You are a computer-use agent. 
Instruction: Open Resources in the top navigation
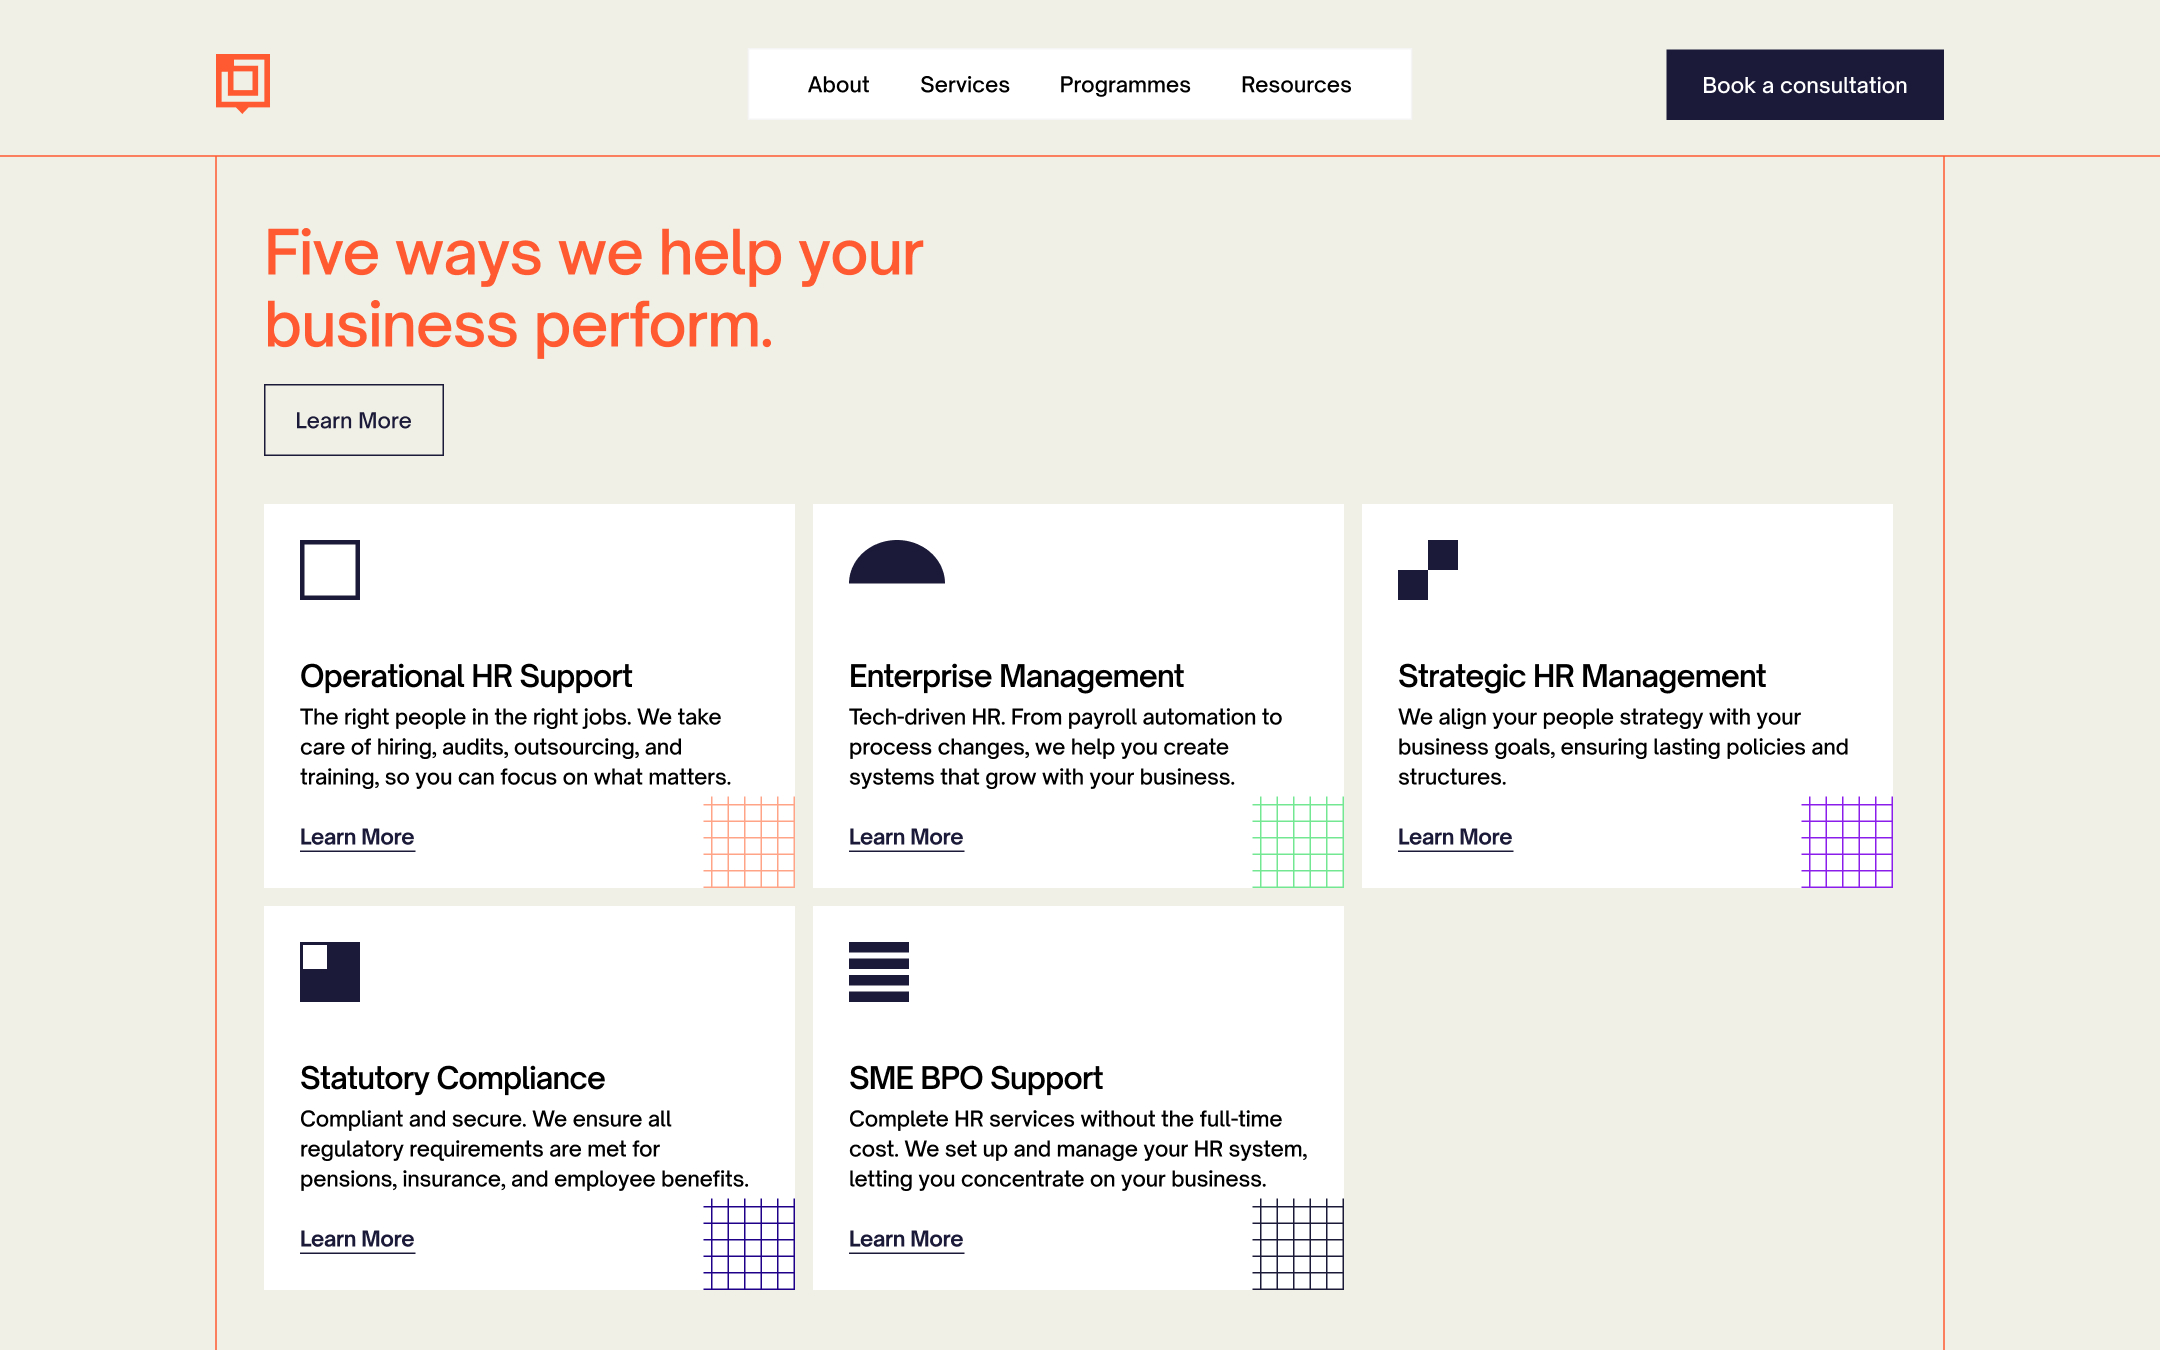tap(1296, 85)
